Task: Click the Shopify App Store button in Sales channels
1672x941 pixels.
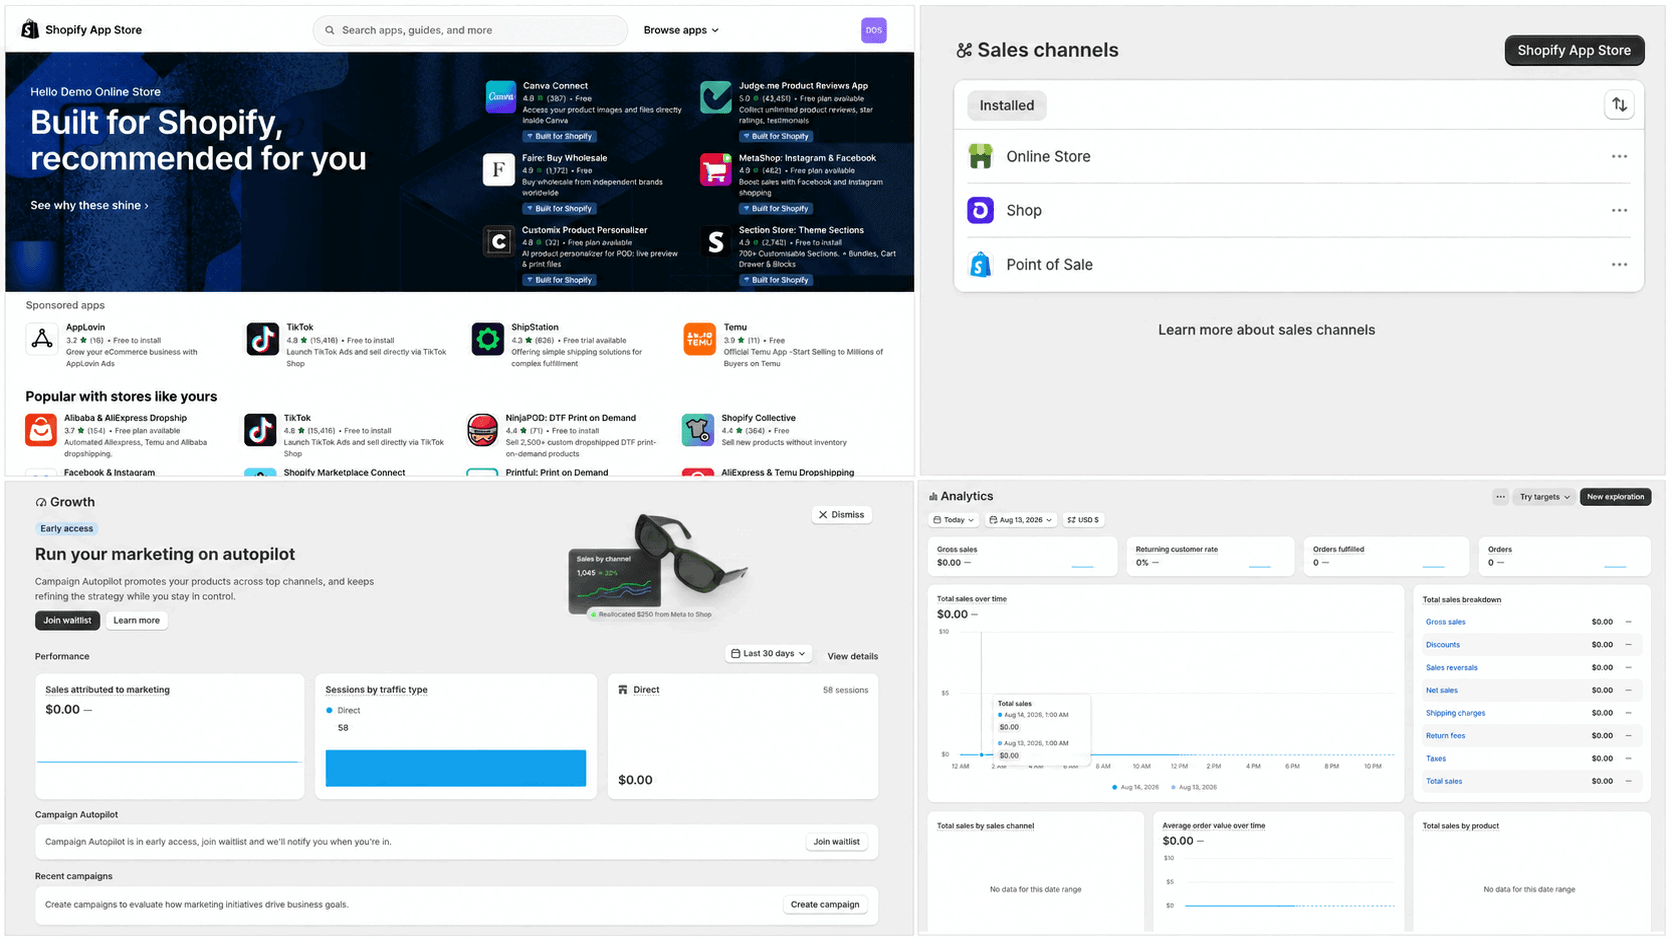Action: tap(1574, 50)
